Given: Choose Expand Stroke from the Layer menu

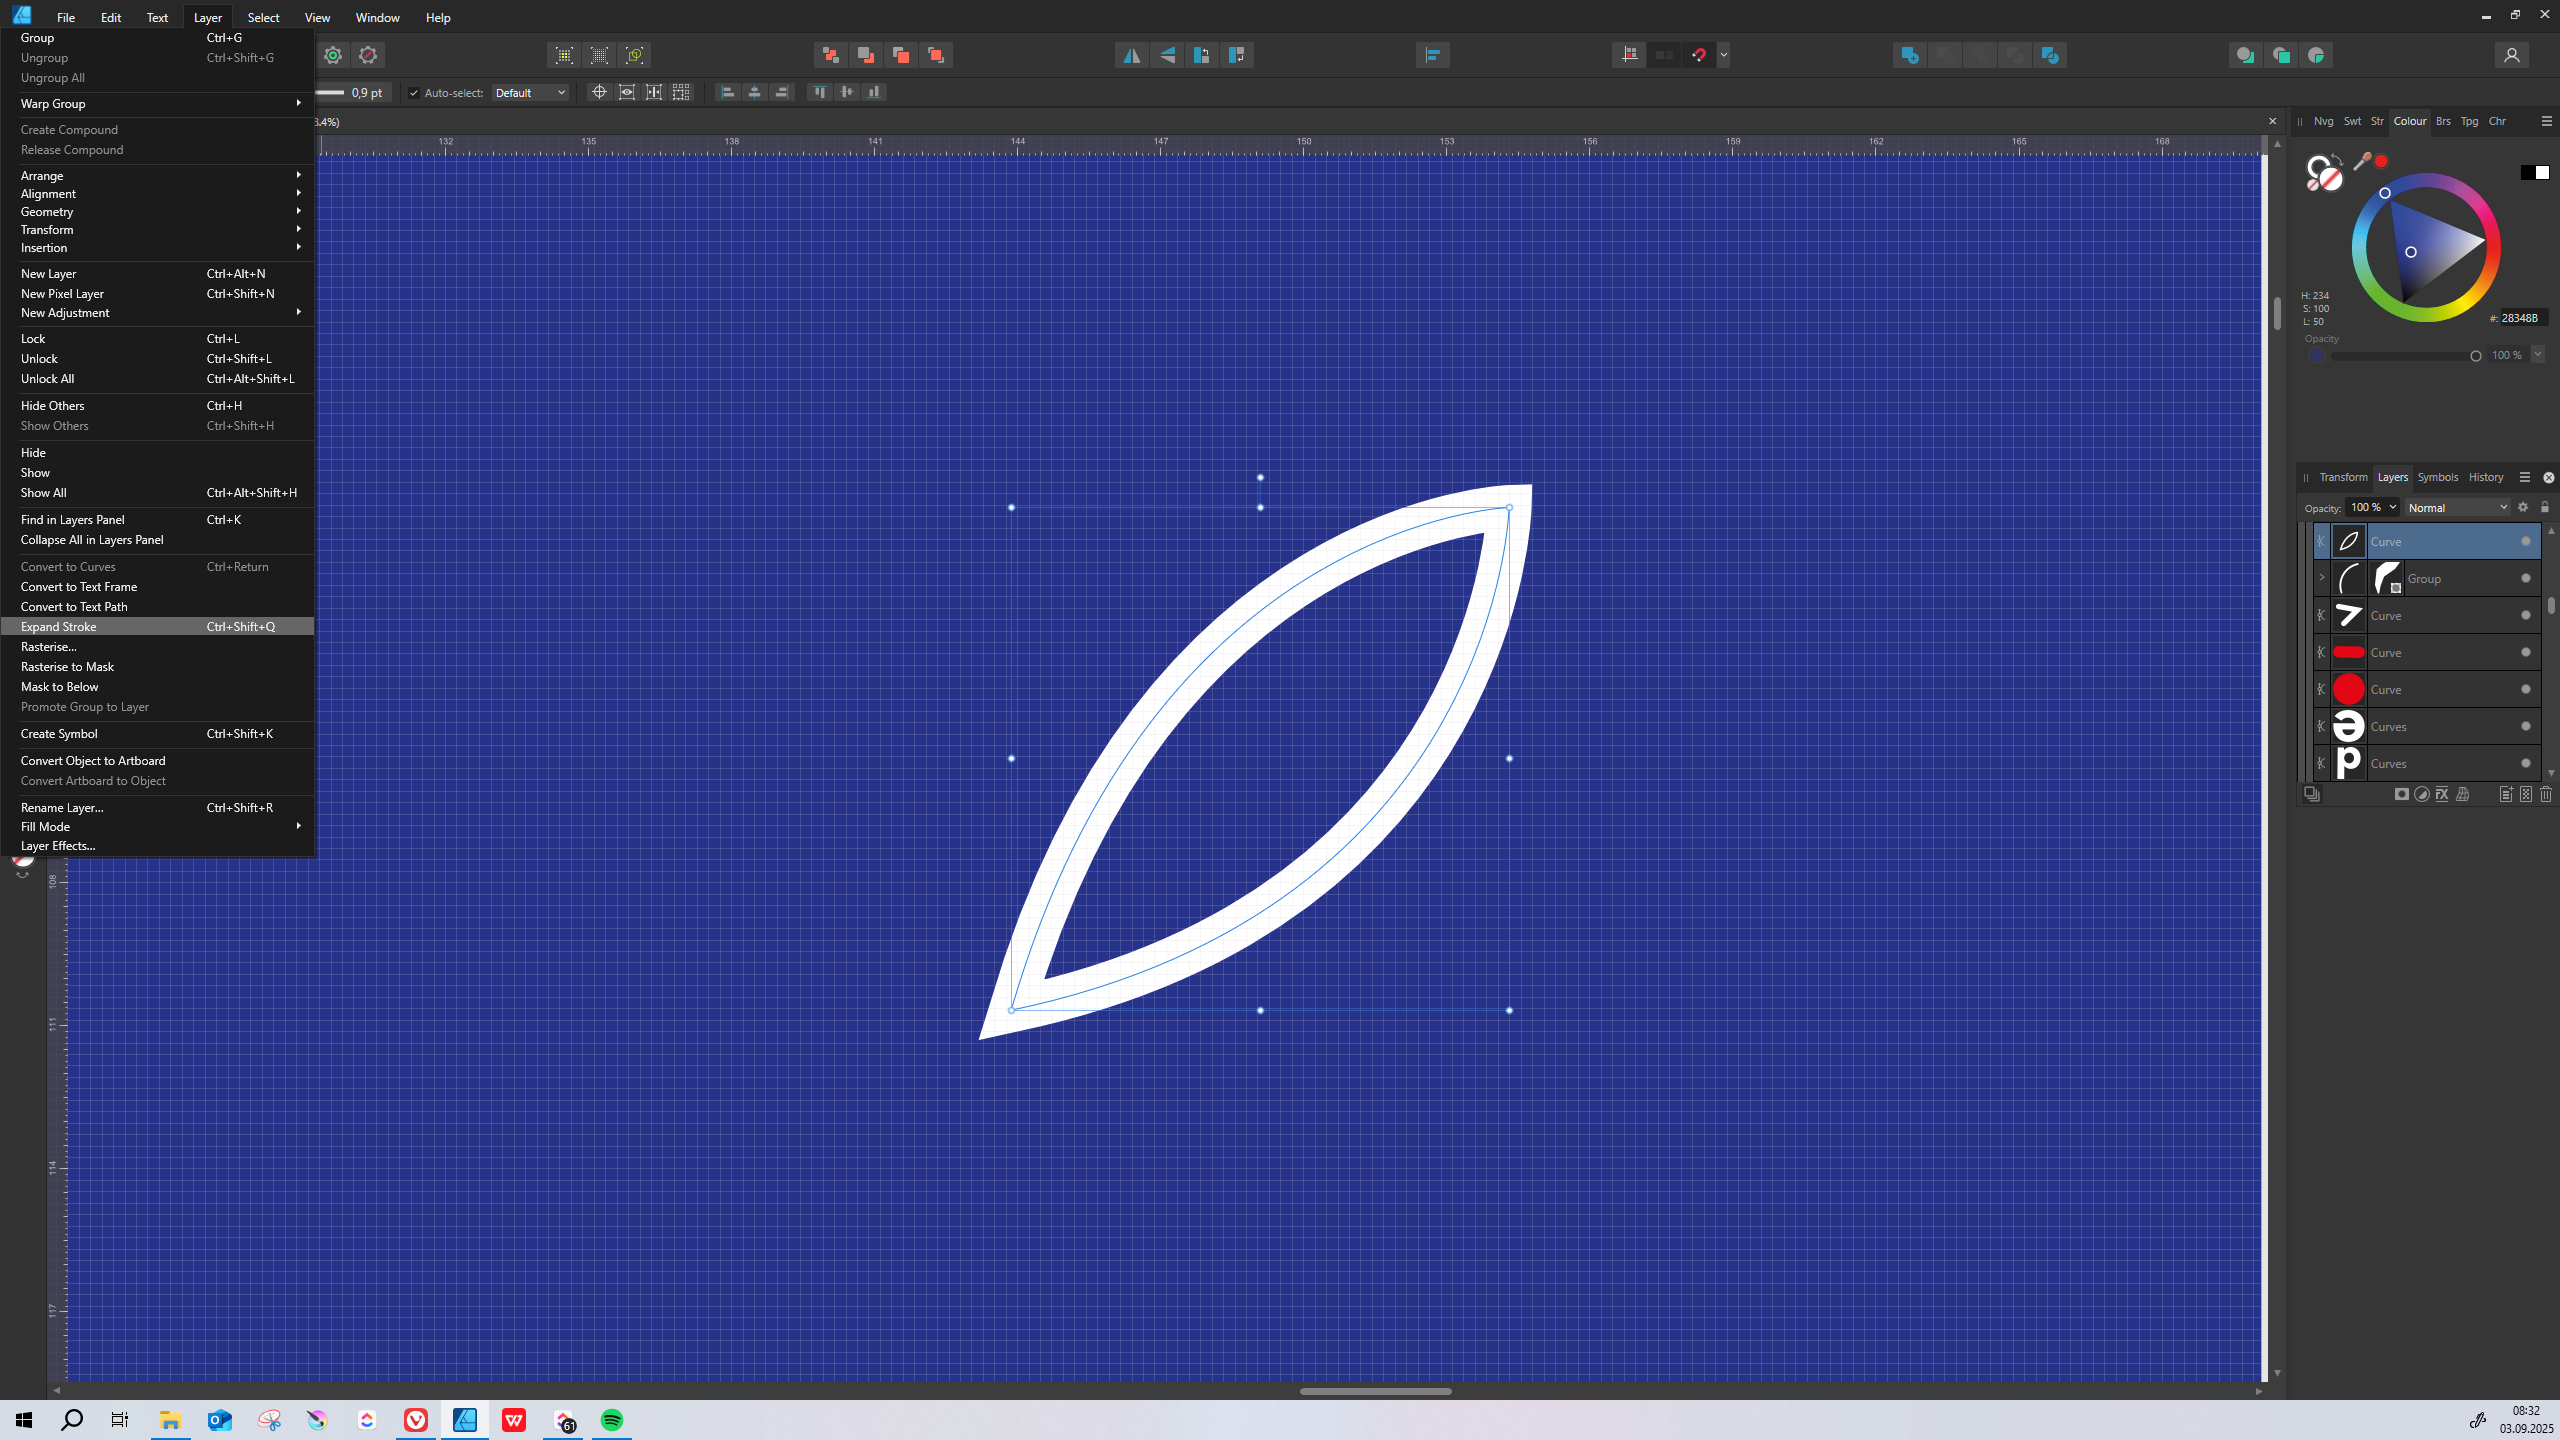Looking at the screenshot, I should click(58, 626).
